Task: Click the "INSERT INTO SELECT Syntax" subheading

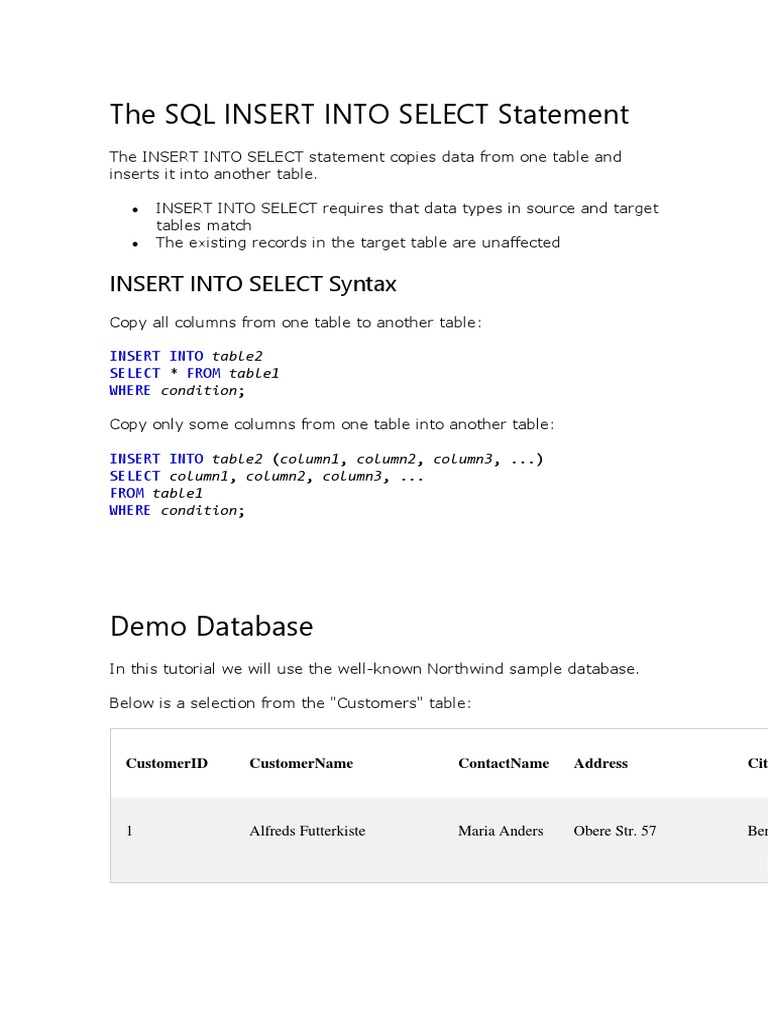Action: point(252,284)
